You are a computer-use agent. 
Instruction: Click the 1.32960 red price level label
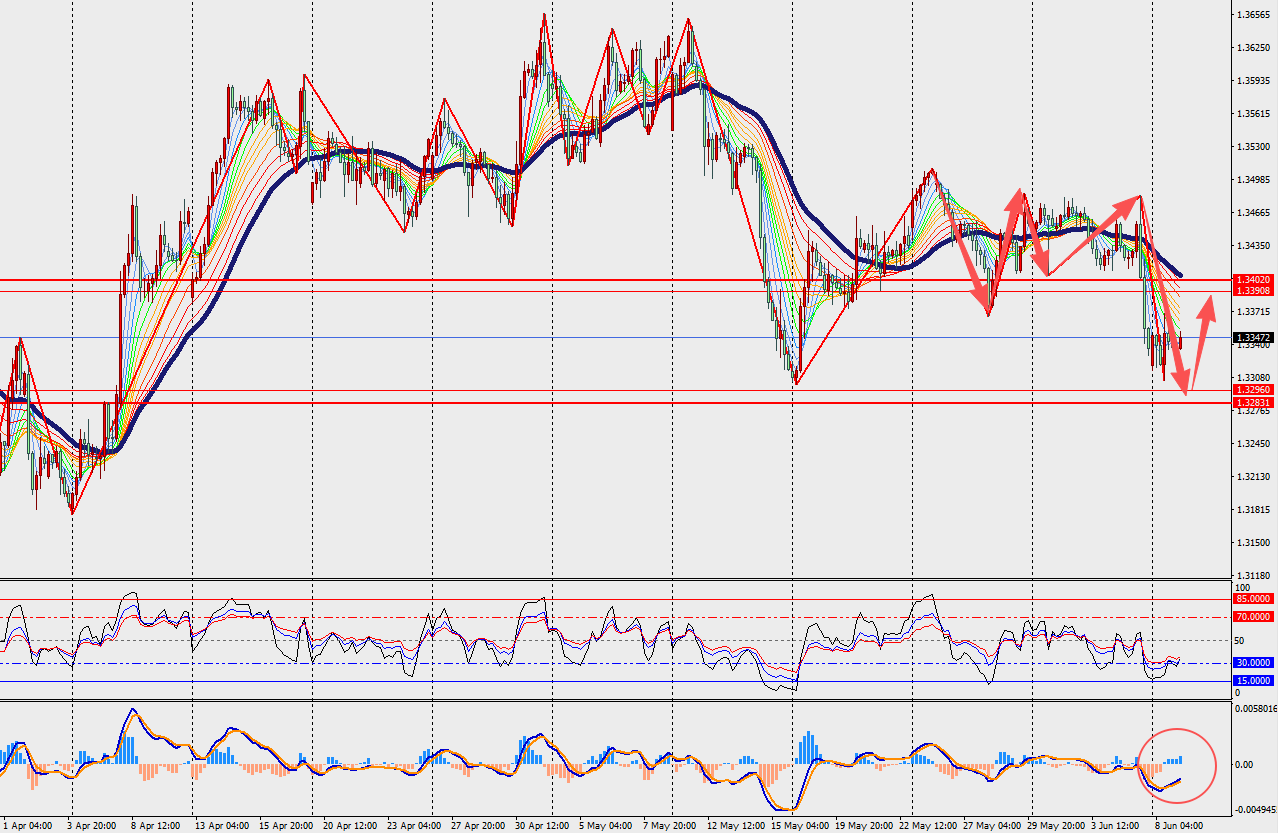1254,390
